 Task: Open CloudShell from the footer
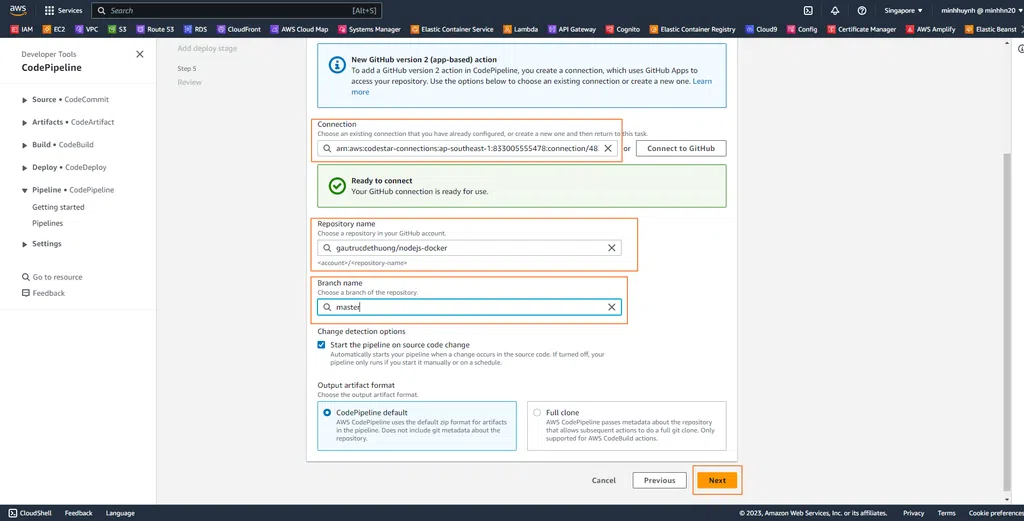tap(30, 513)
